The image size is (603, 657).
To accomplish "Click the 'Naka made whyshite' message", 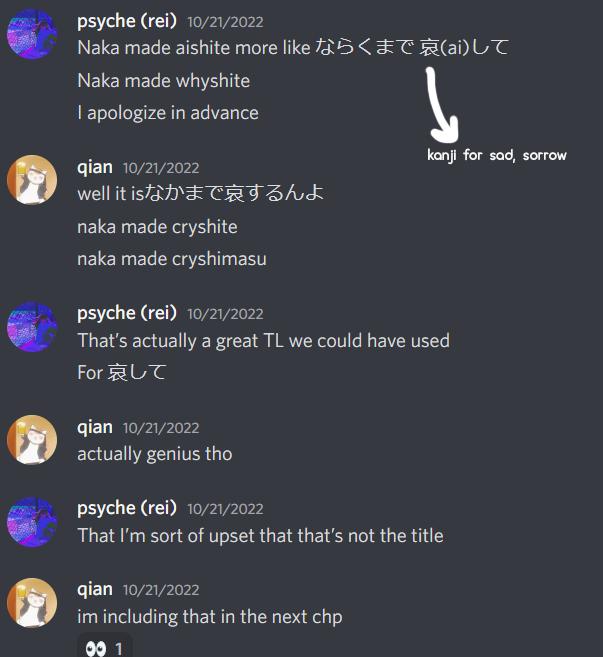I will [163, 80].
